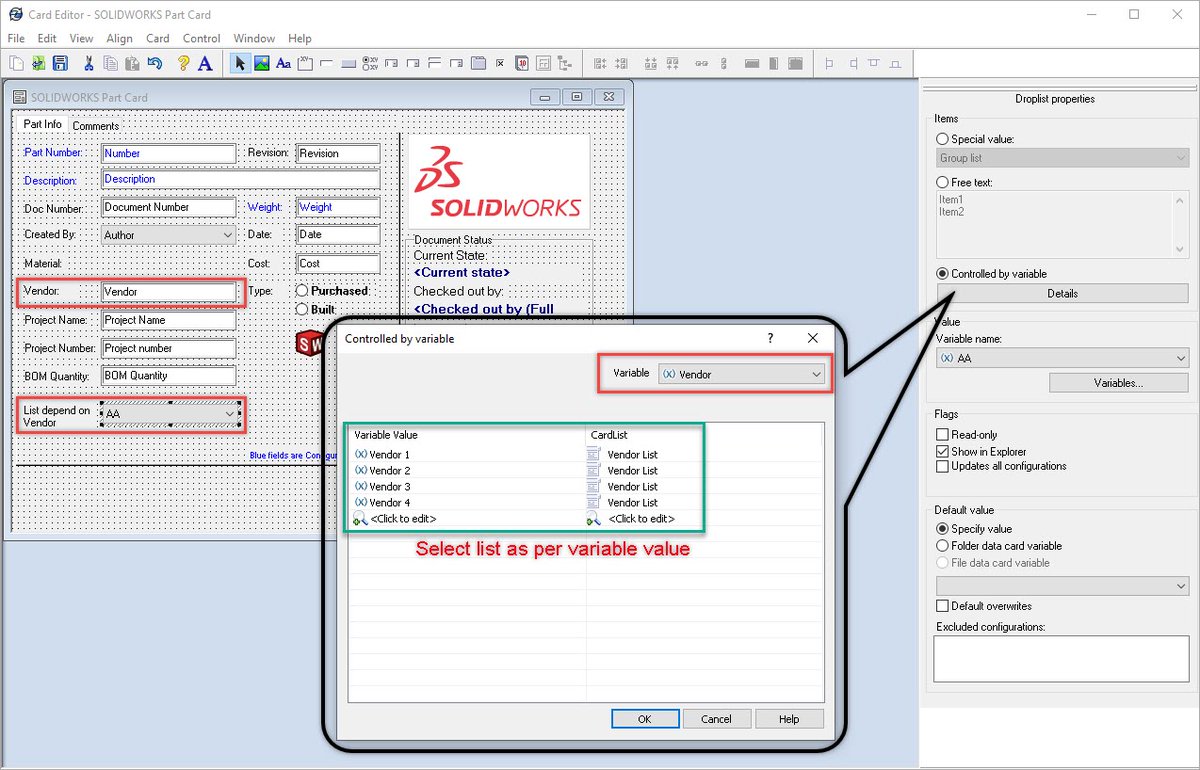Choose the Card search control tool
Viewport: 1200px width, 770px height.
pos(543,63)
